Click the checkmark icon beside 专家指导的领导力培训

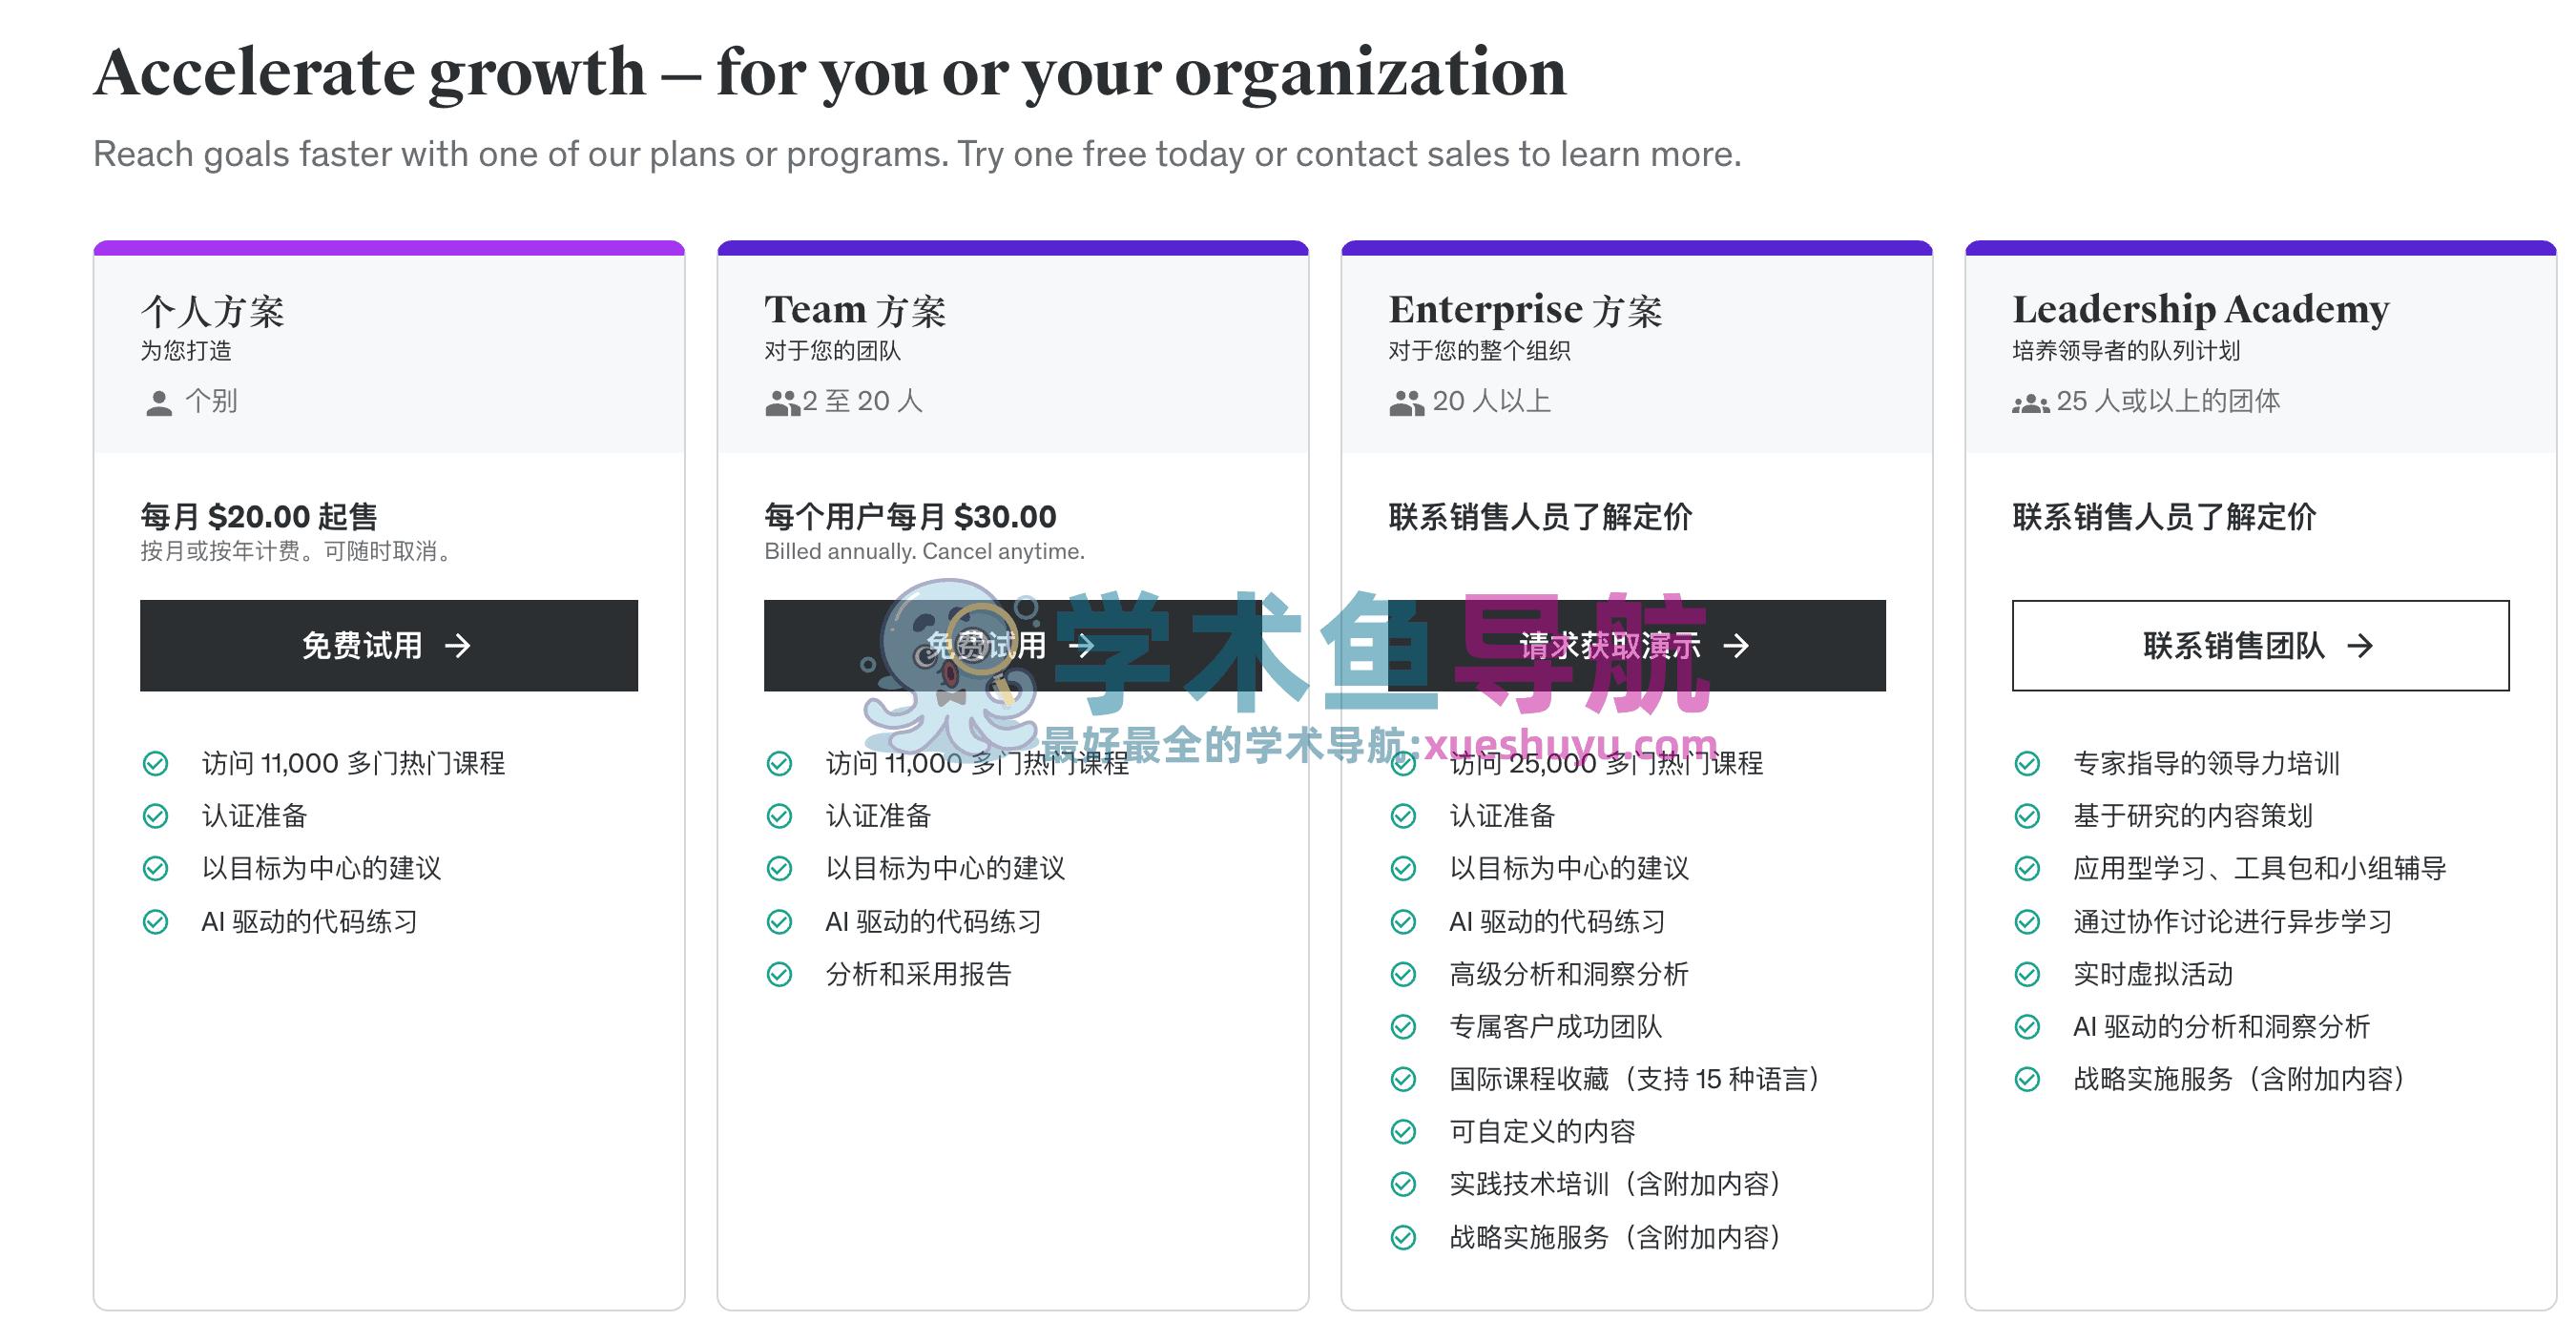coord(2027,764)
